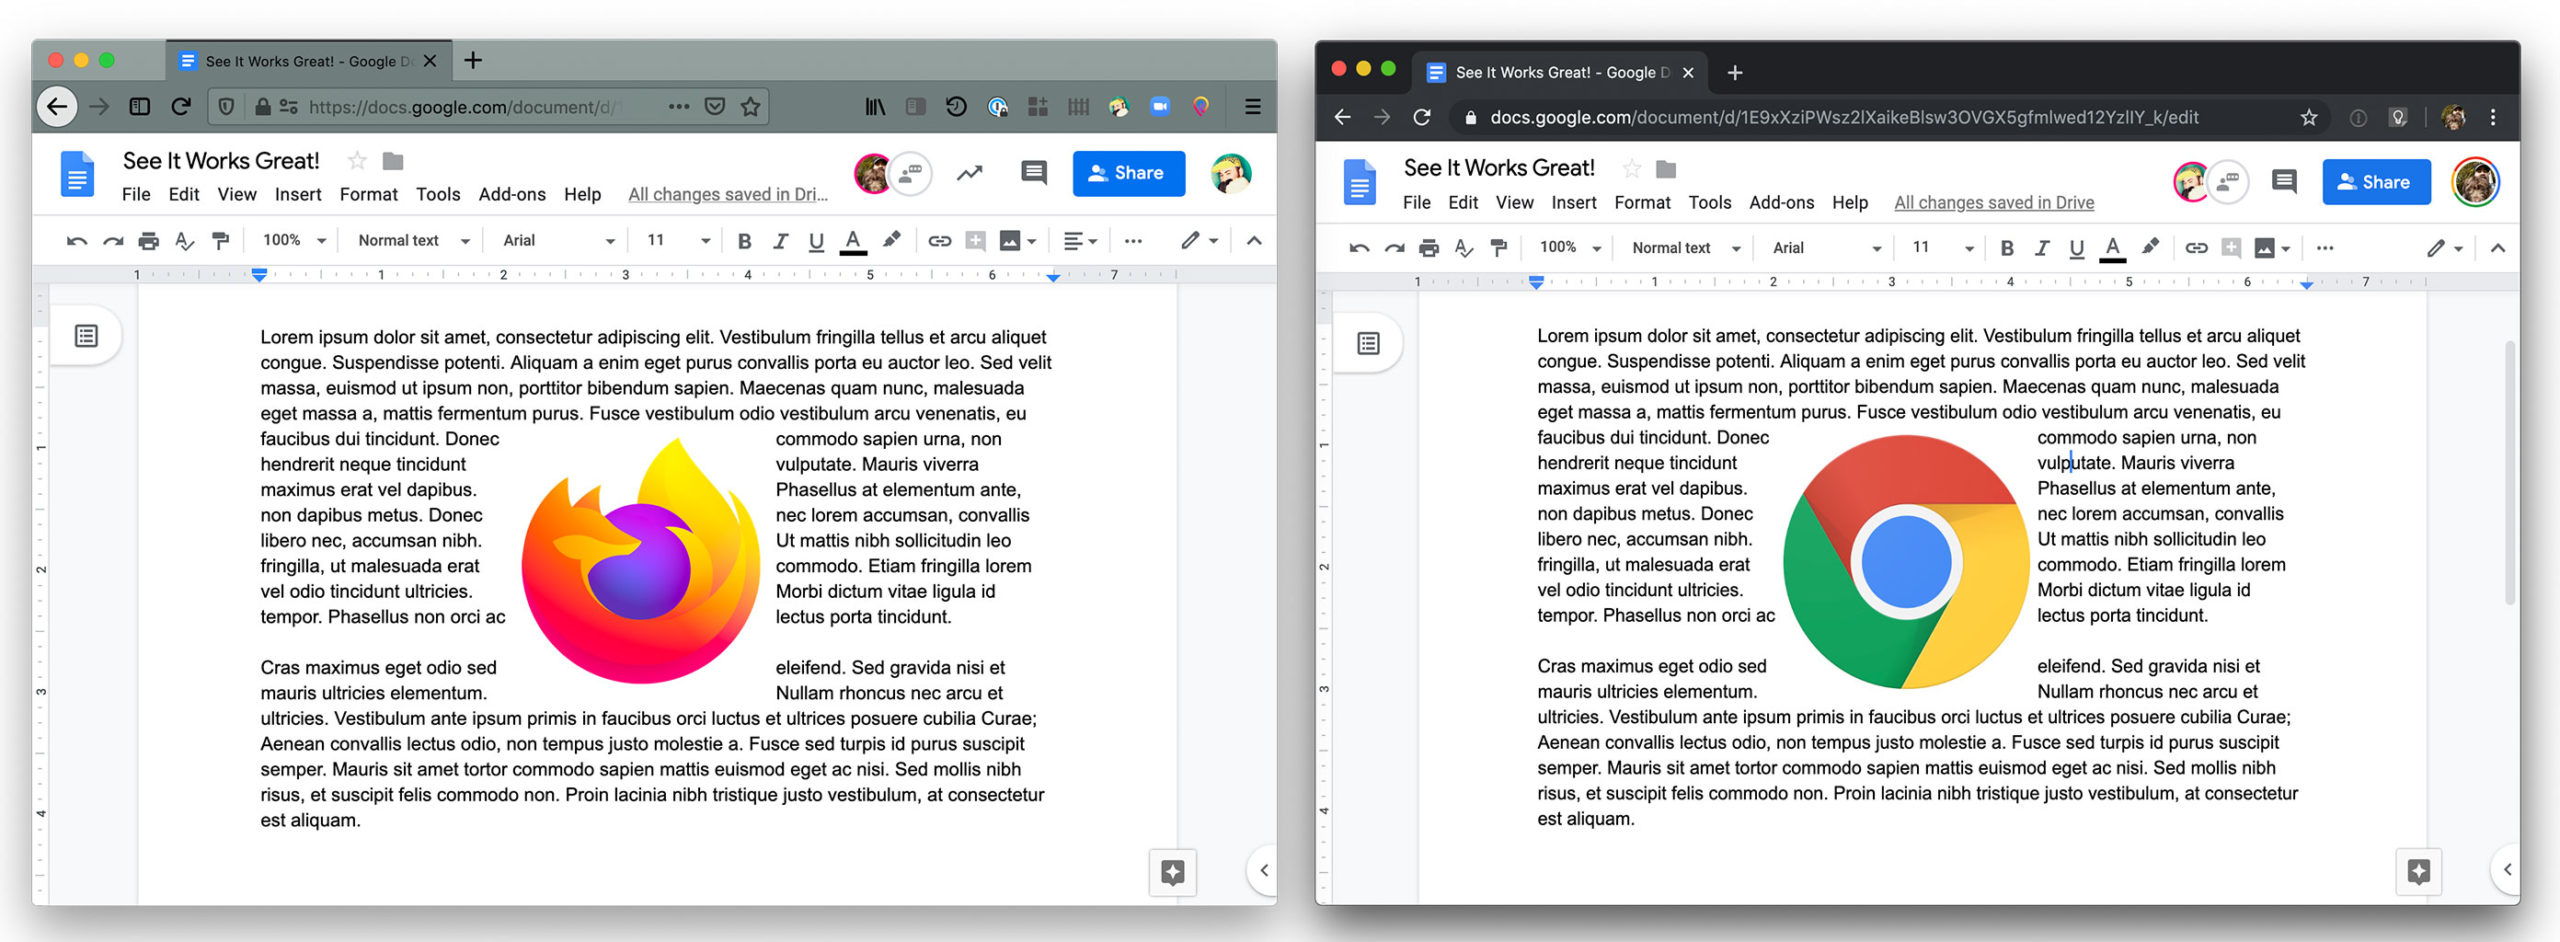Show side panel arrow in Firefox window

point(1263,870)
